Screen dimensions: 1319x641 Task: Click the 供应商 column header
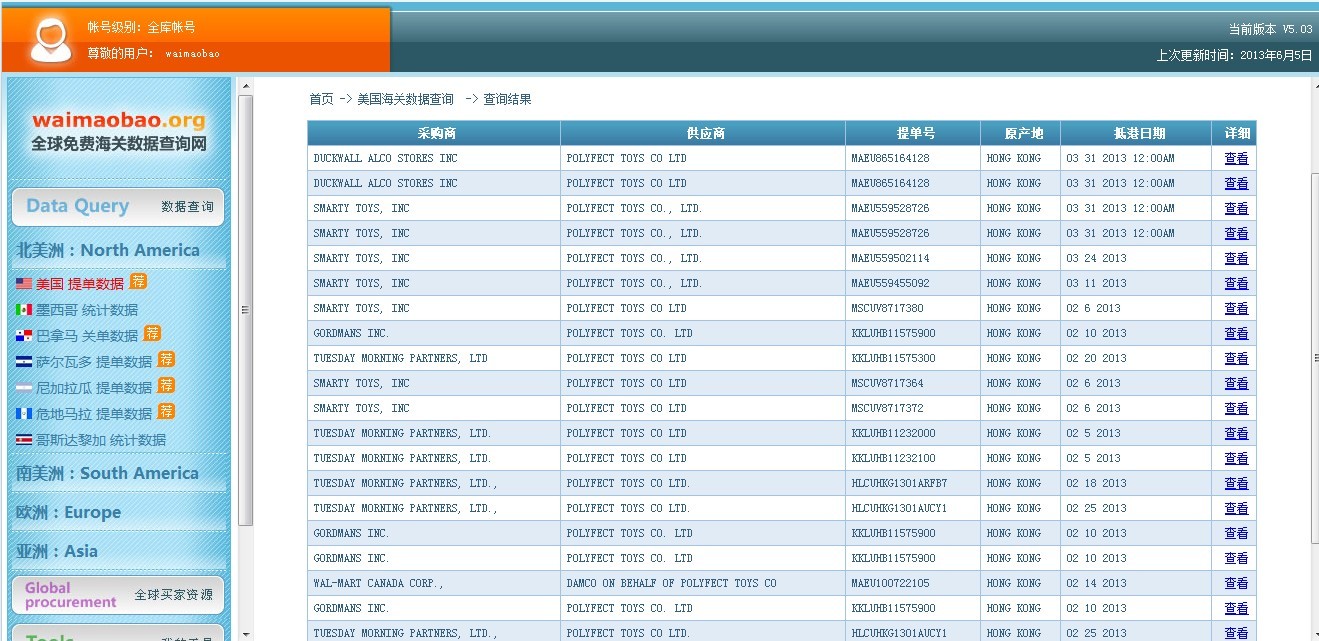pos(703,133)
